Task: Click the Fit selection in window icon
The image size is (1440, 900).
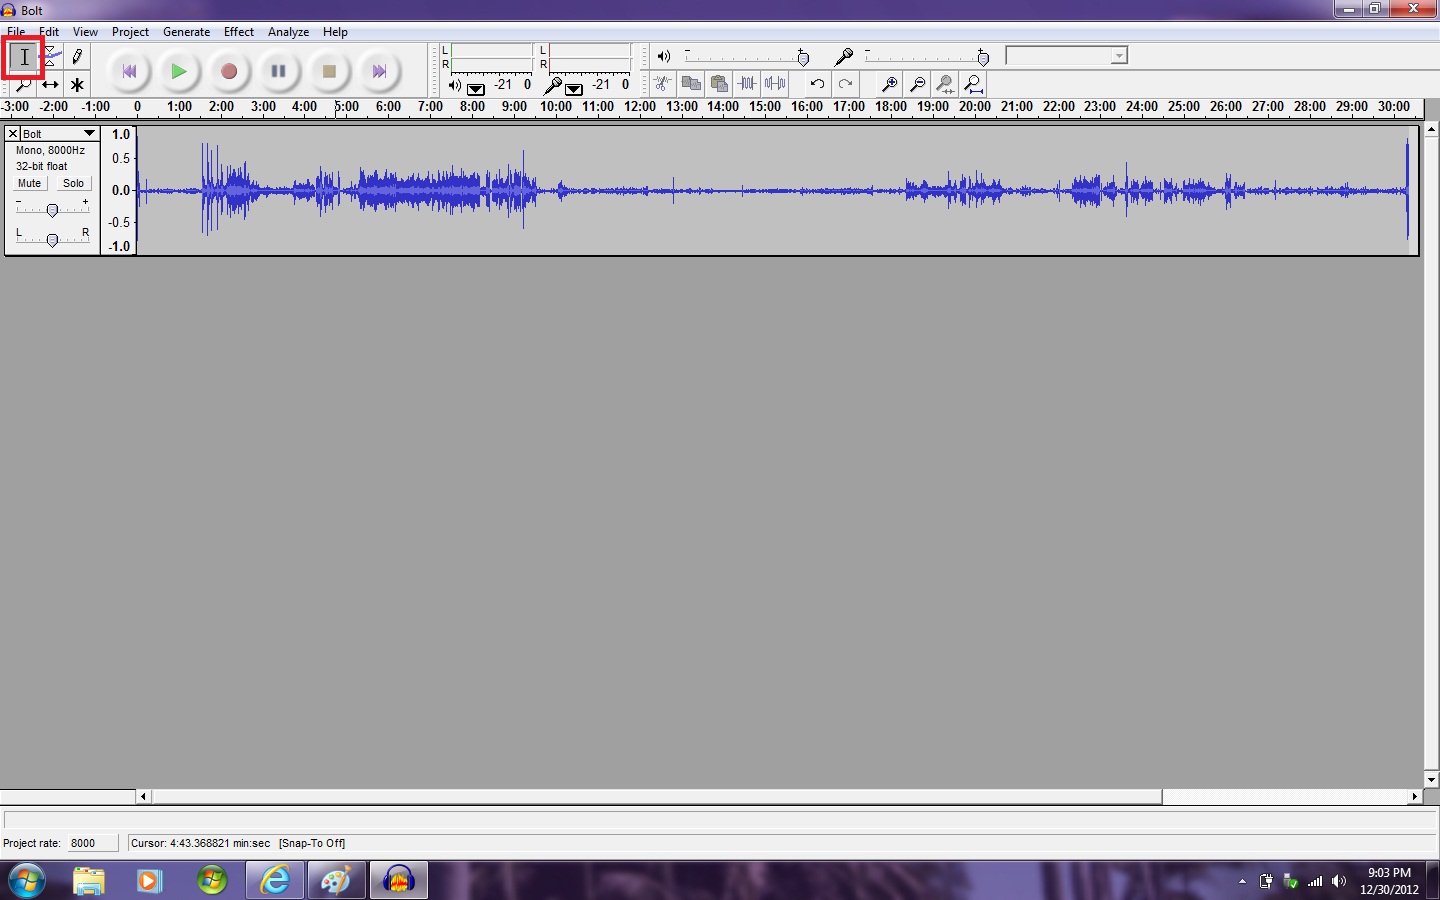Action: (945, 84)
